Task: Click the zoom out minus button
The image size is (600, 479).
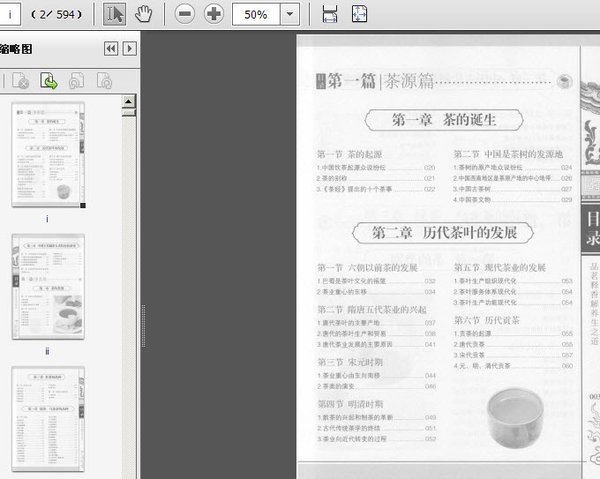Action: (x=184, y=14)
